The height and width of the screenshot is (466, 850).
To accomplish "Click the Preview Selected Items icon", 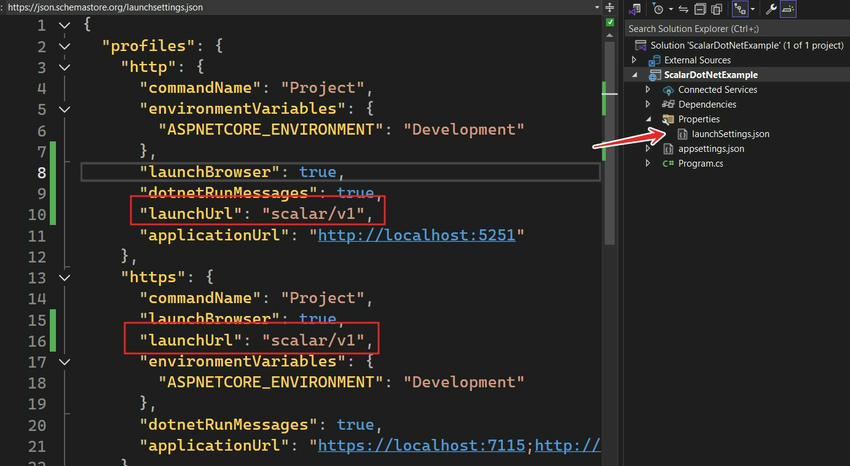I will click(x=788, y=8).
